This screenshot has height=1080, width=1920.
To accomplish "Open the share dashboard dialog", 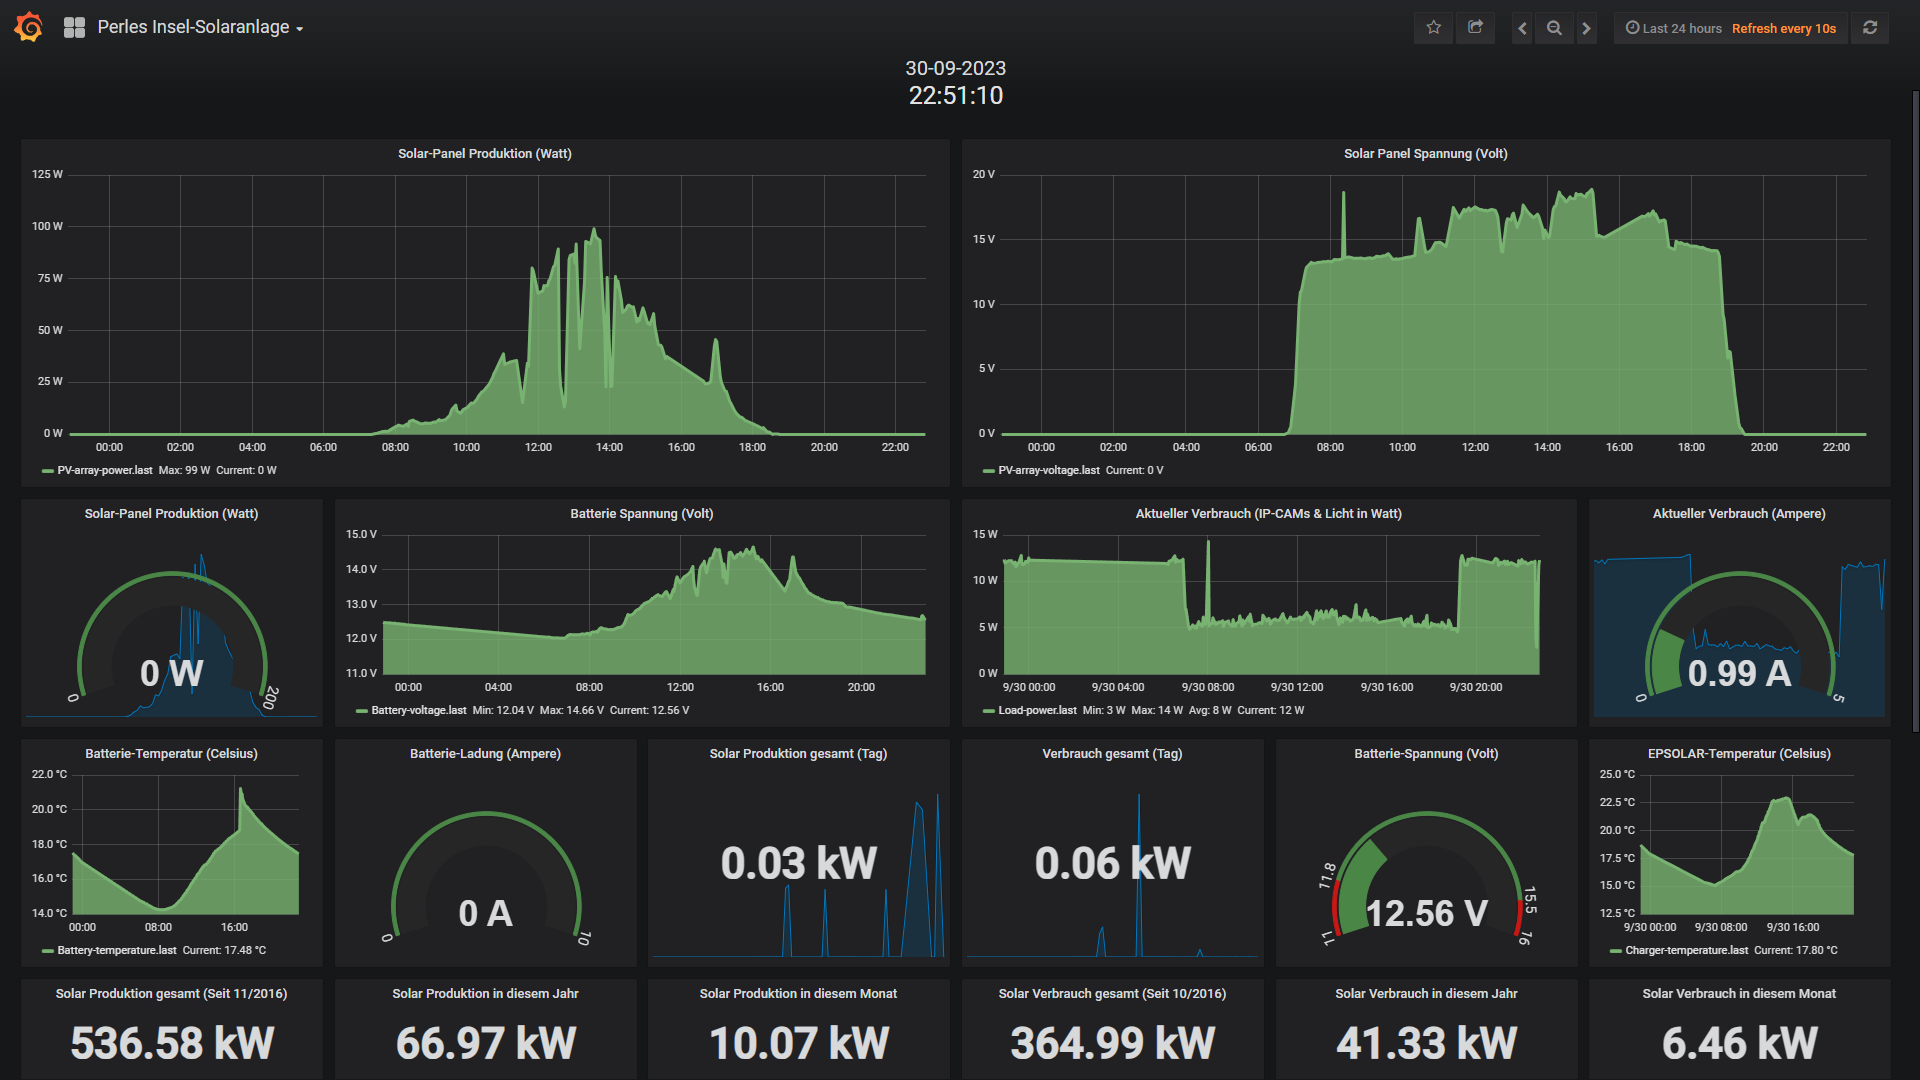I will tap(1475, 28).
